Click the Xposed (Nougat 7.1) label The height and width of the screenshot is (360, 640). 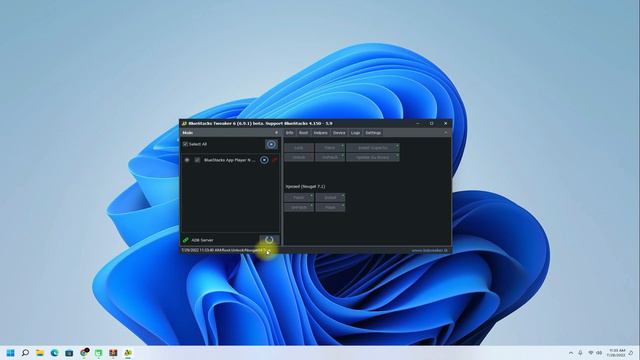point(305,187)
